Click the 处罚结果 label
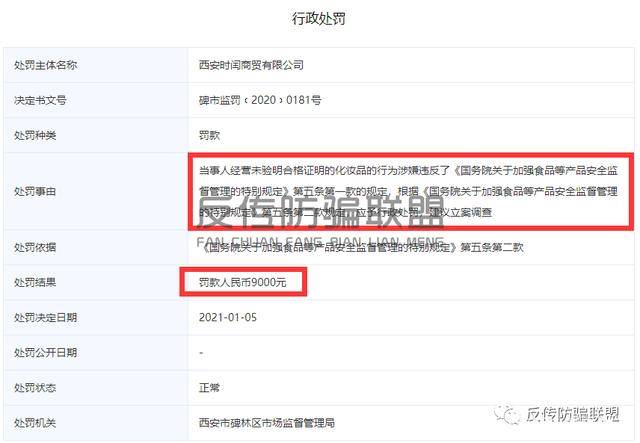Viewport: 640px width, 443px height. coord(35,282)
